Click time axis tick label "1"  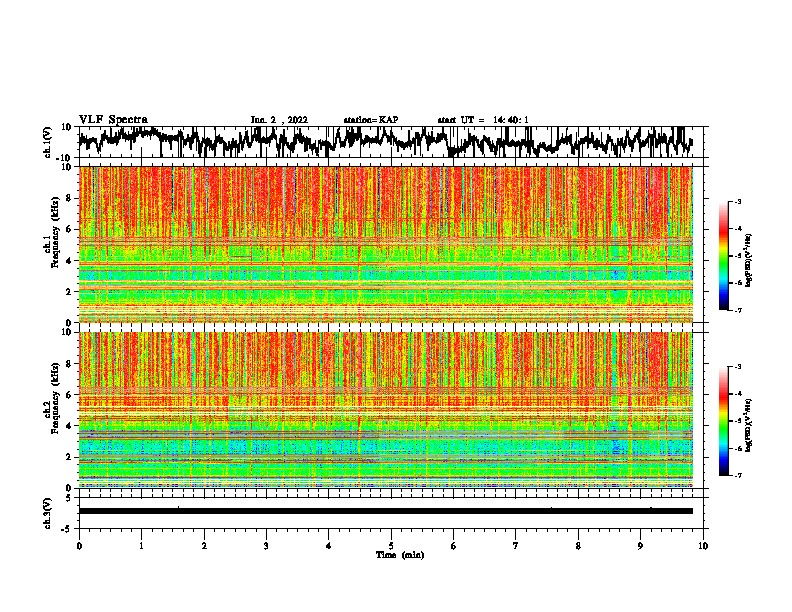pos(141,546)
